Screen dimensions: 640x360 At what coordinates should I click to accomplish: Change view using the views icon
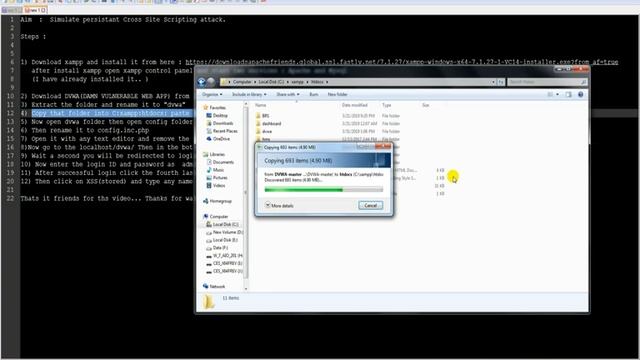pyautogui.click(x=550, y=94)
